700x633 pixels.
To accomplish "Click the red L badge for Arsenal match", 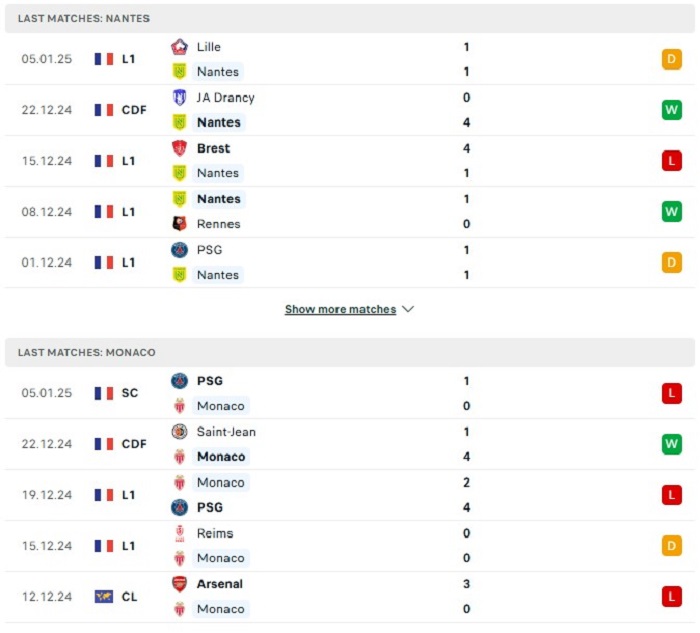I will tap(671, 596).
